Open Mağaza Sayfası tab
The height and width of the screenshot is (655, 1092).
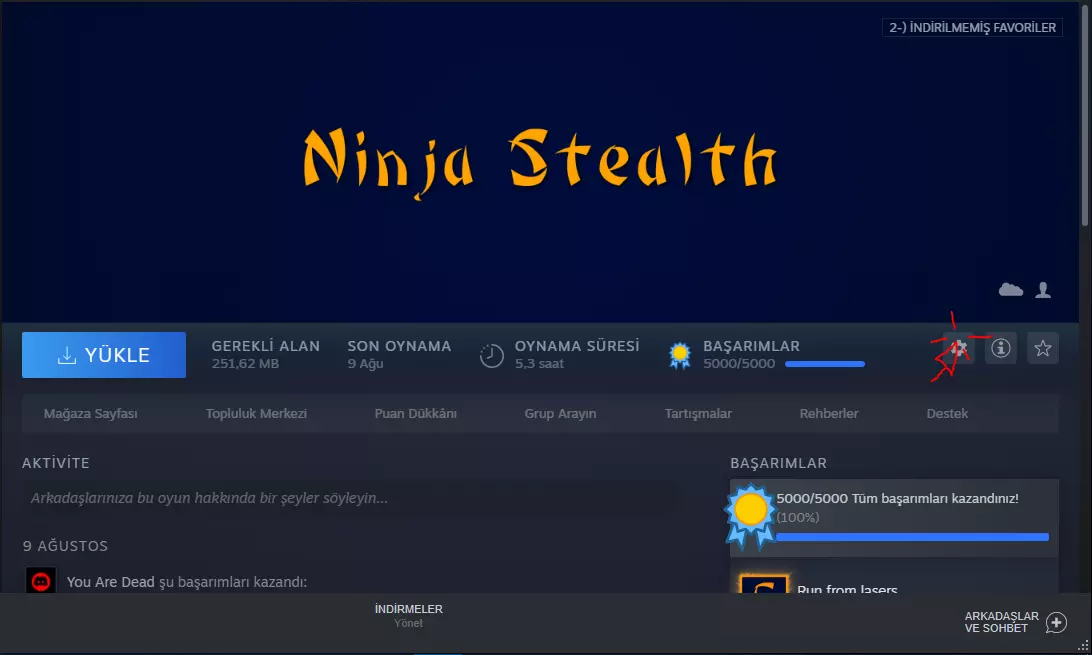(x=91, y=413)
